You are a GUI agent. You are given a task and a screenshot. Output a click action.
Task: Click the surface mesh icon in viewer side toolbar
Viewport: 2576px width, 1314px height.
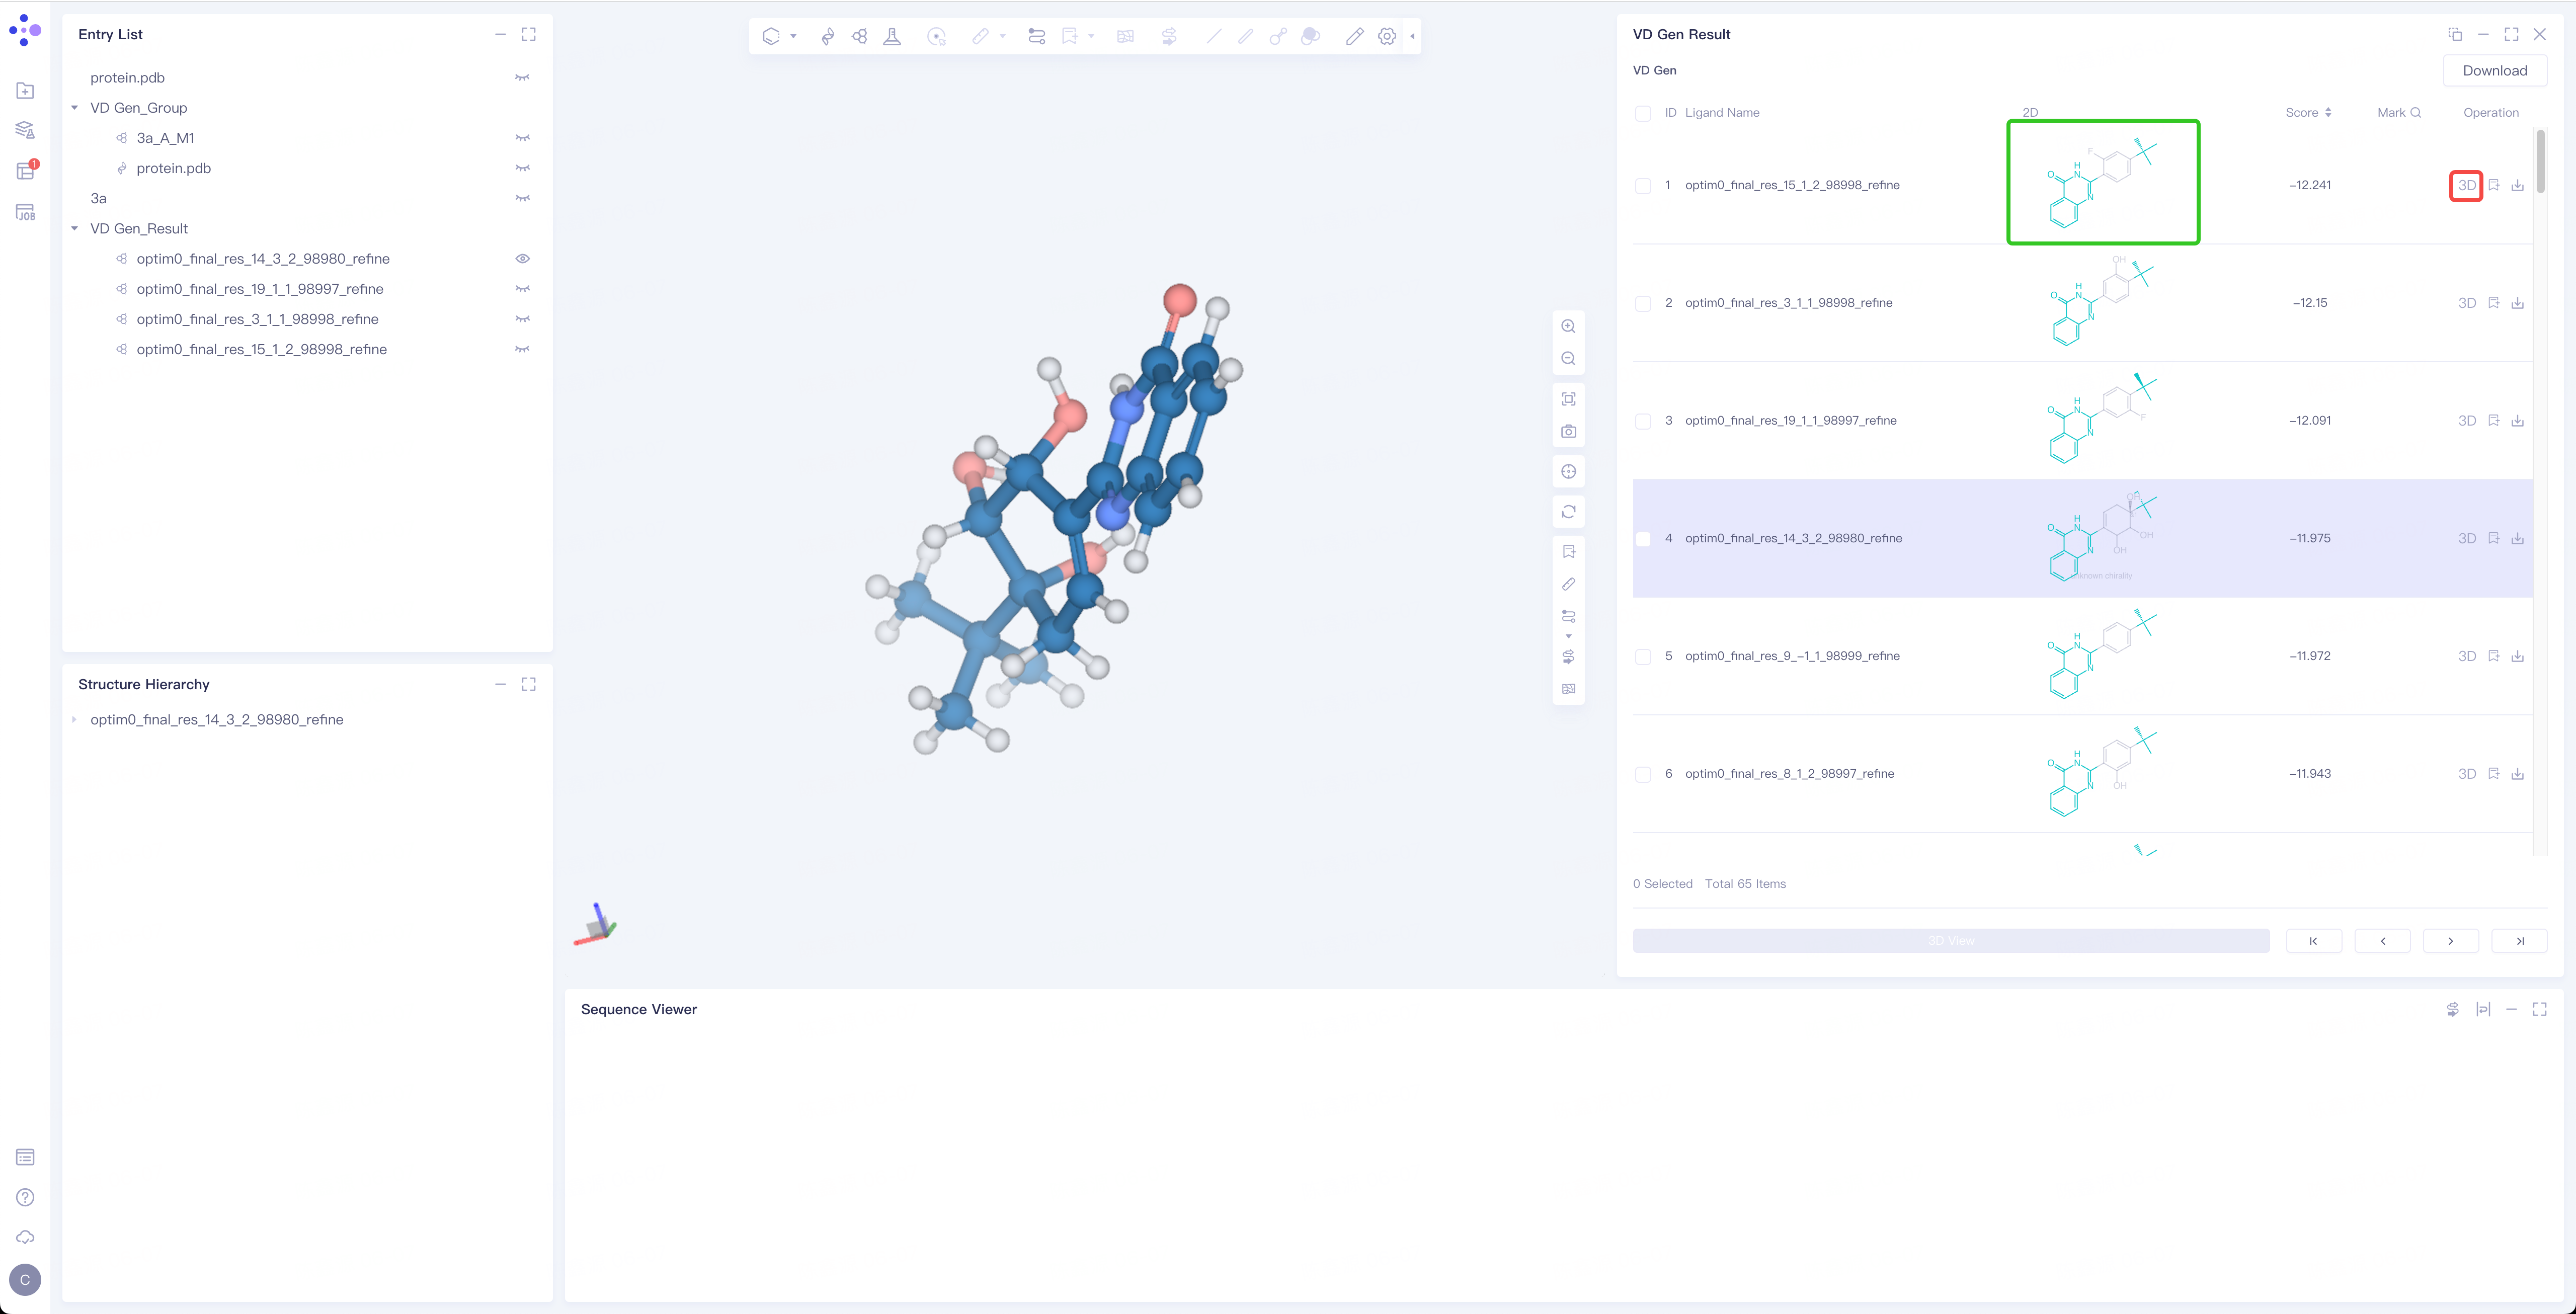point(1568,689)
